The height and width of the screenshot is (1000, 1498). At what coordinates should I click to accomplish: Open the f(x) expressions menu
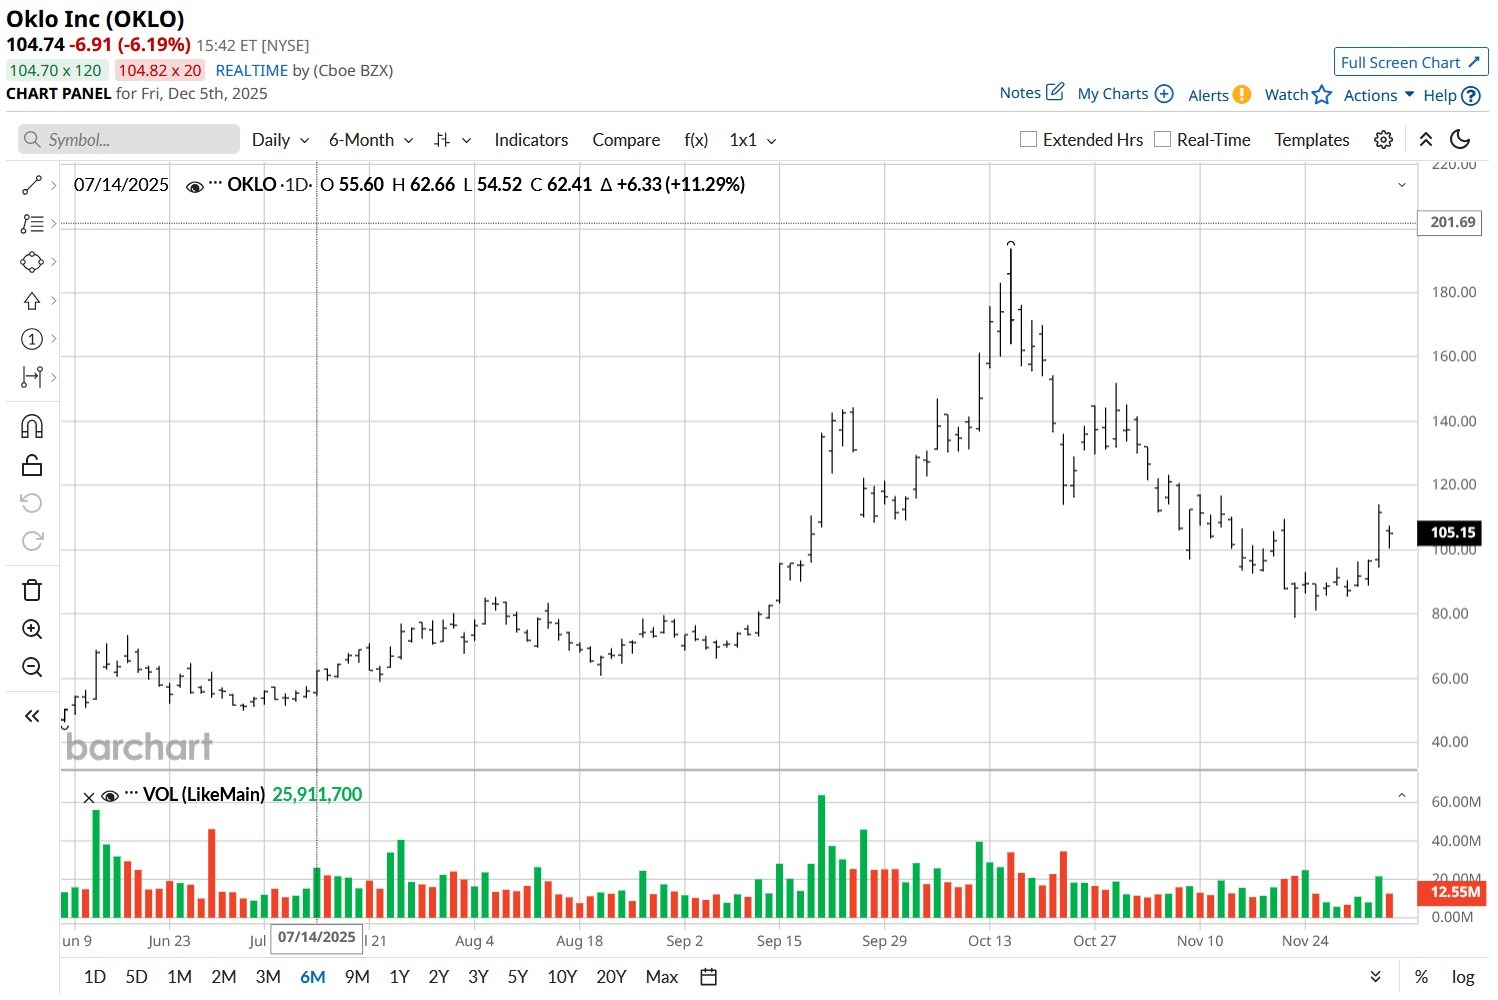[x=696, y=140]
